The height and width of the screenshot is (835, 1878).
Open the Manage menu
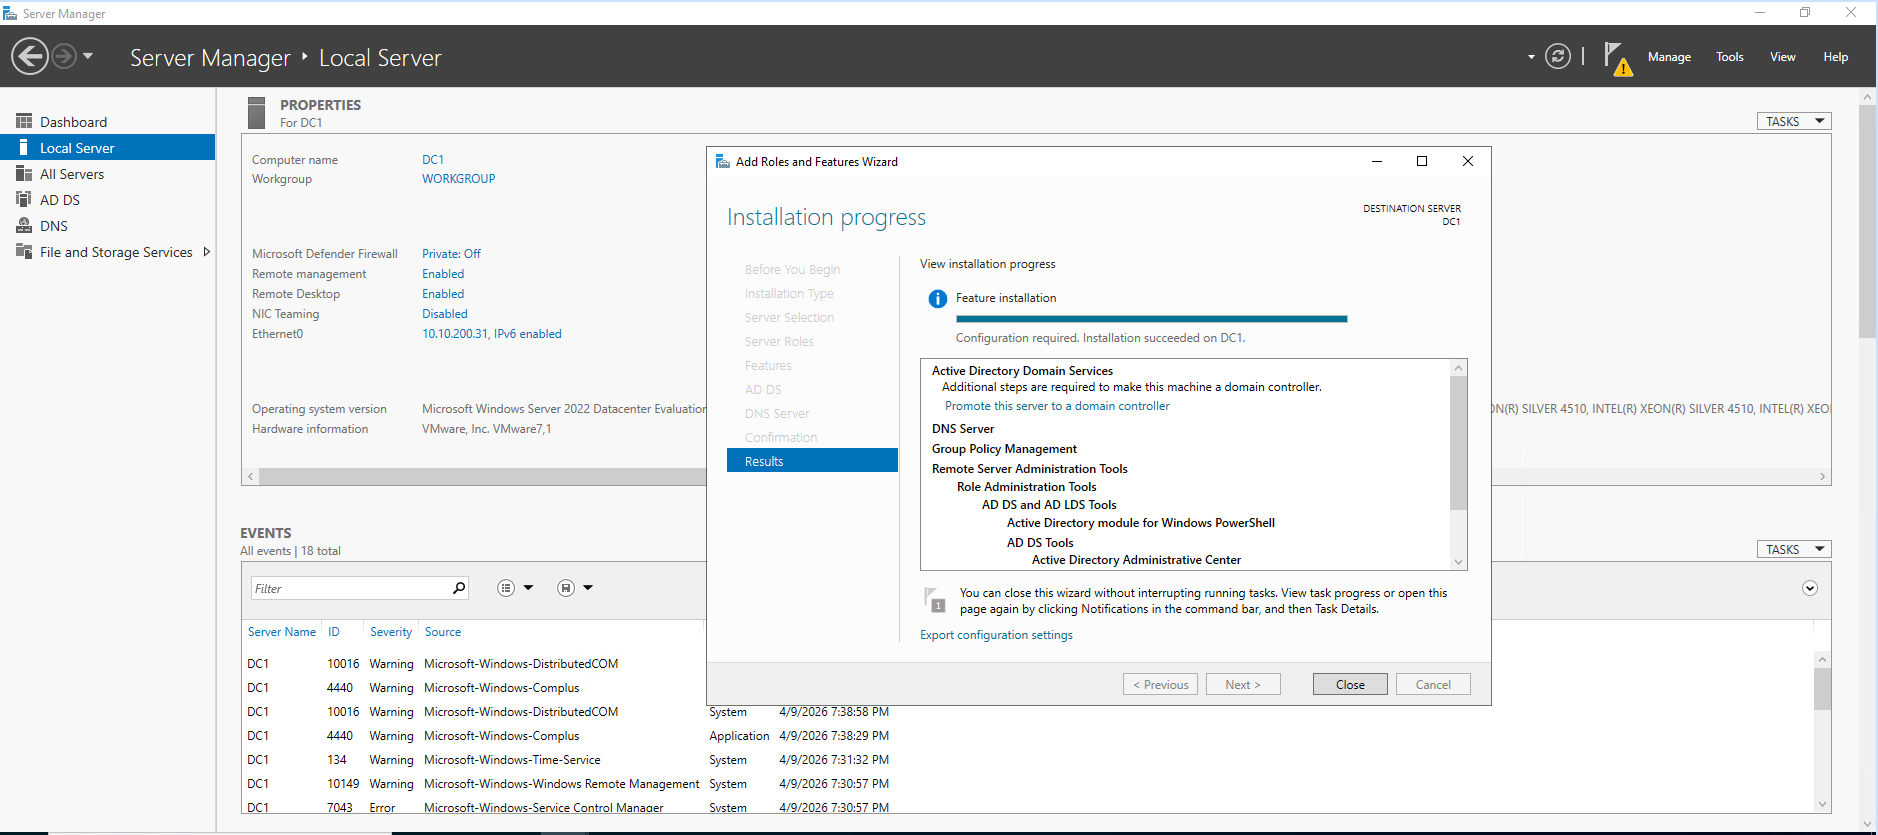tap(1669, 57)
